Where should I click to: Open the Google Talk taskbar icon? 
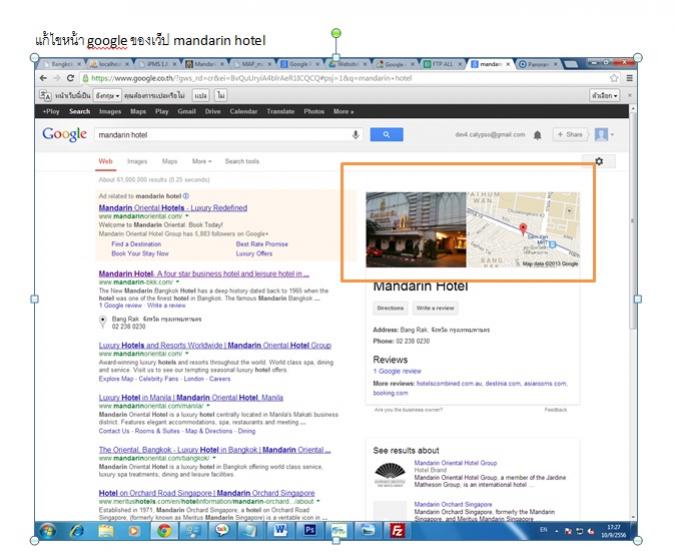(222, 531)
